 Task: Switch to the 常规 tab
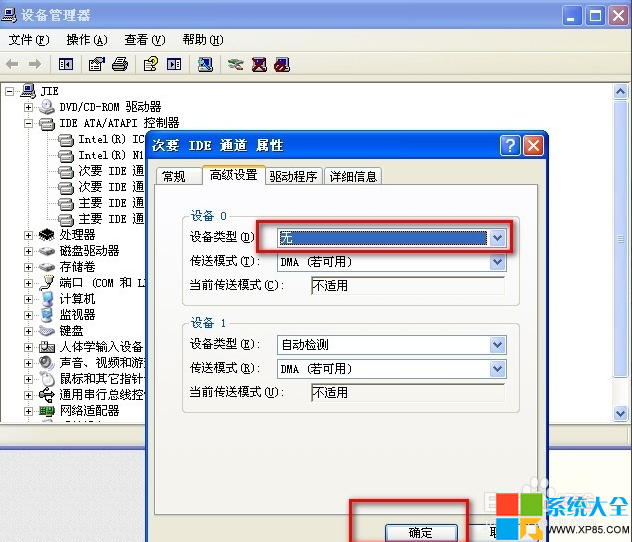pyautogui.click(x=173, y=177)
